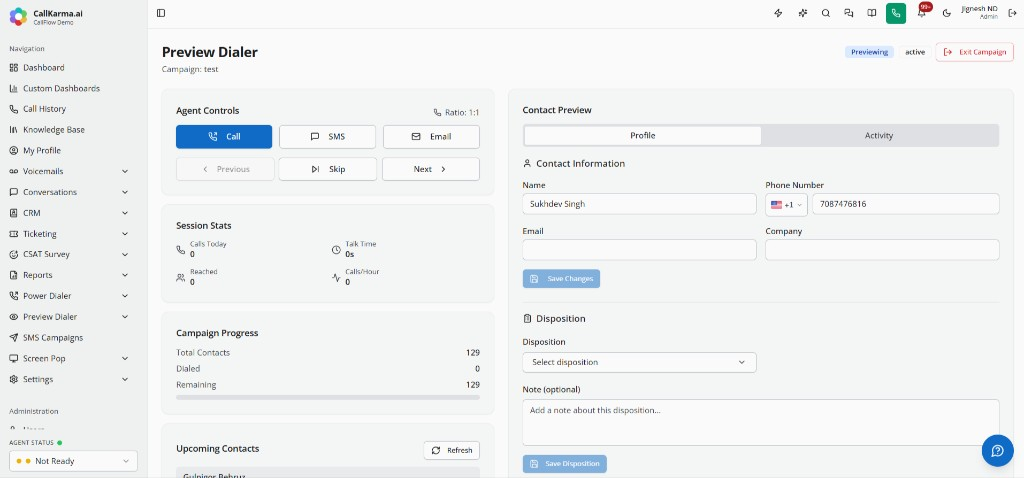
Task: Open My Profile in sidebar
Action: pos(42,150)
